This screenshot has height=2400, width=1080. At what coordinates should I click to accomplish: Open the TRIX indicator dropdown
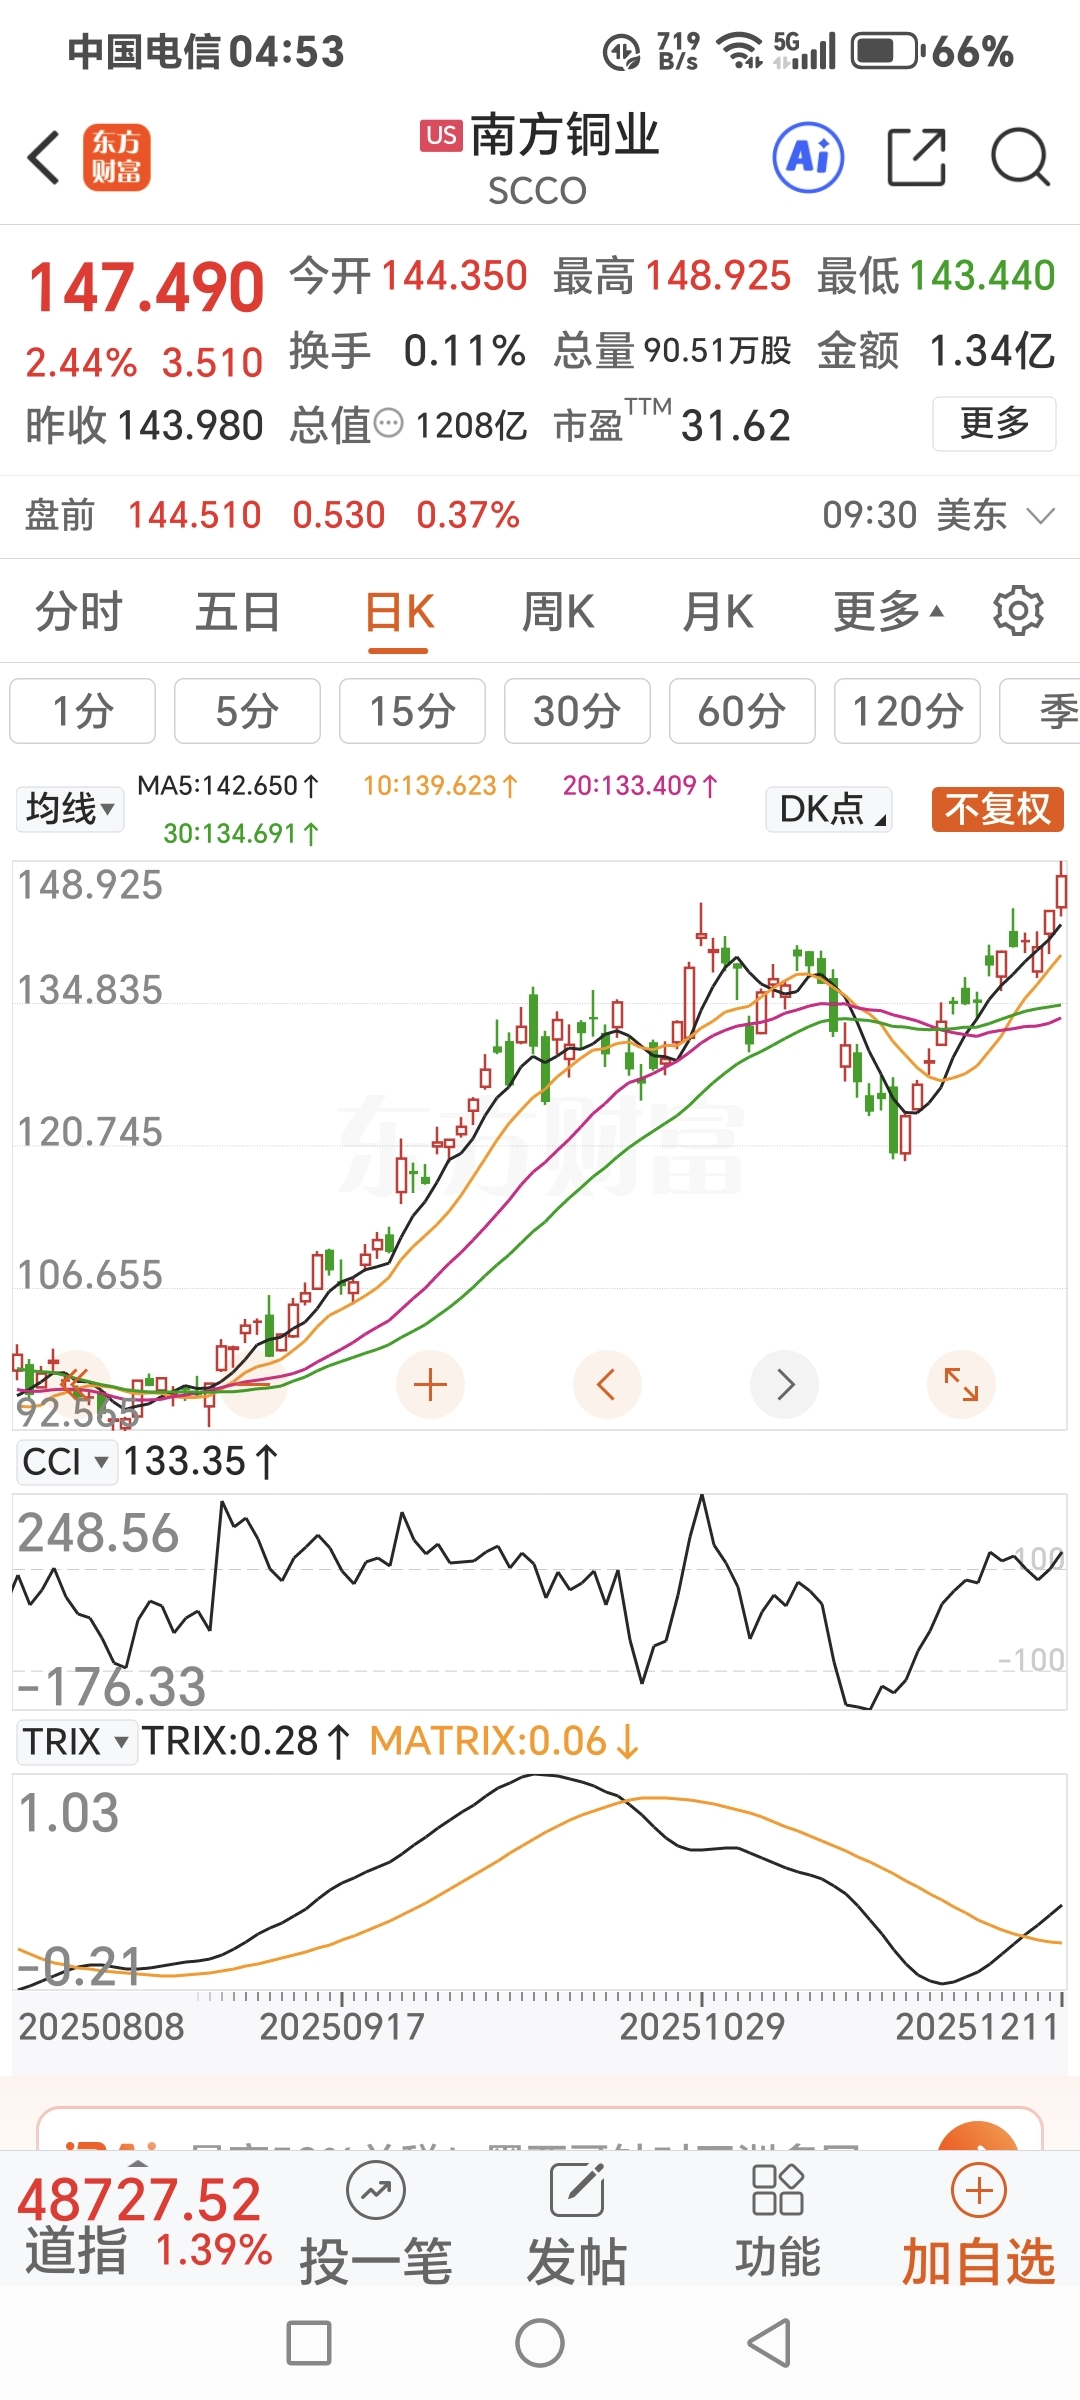coord(76,1741)
